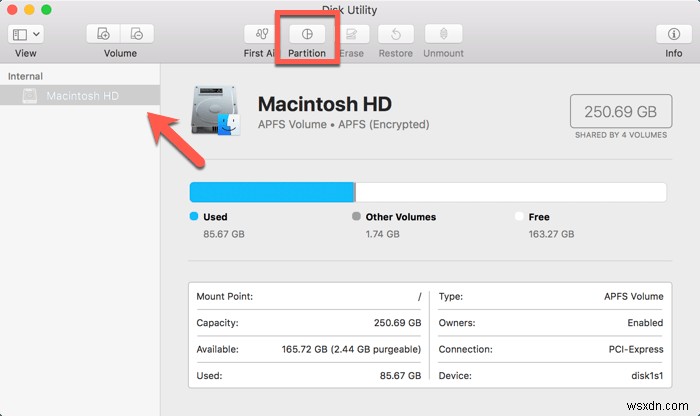Click the Free legend label
This screenshot has height=416, width=700.
click(x=539, y=217)
